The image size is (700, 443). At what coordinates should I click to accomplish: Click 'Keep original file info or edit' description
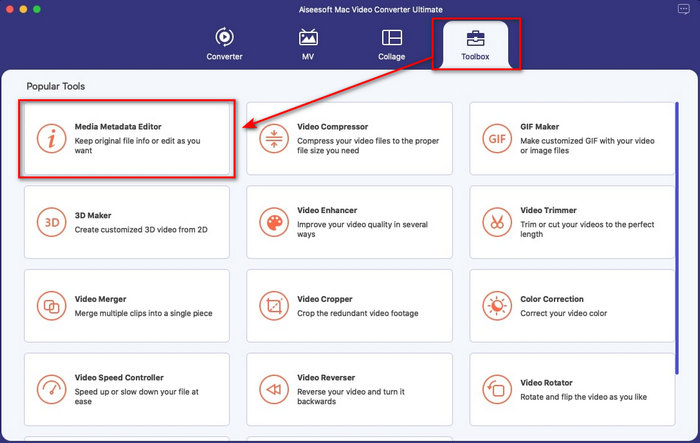point(138,146)
